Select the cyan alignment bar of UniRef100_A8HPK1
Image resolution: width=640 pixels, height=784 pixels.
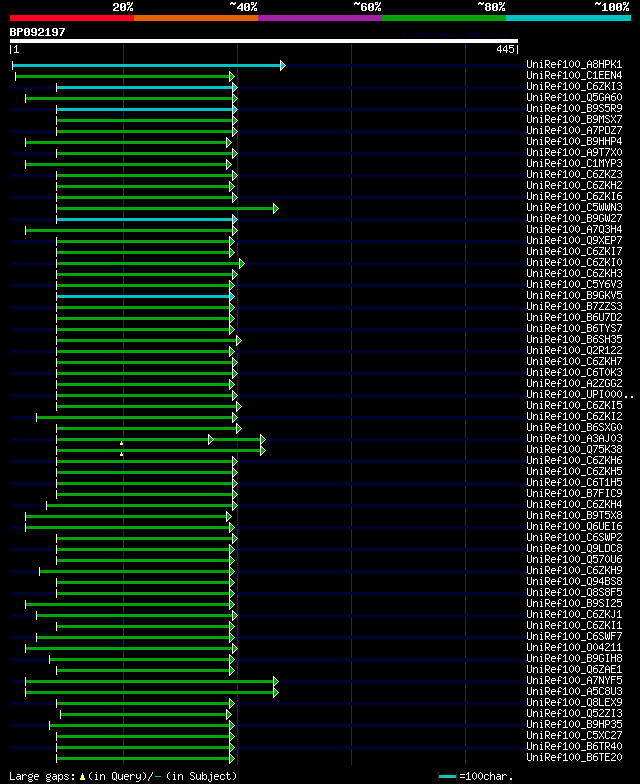149,66
